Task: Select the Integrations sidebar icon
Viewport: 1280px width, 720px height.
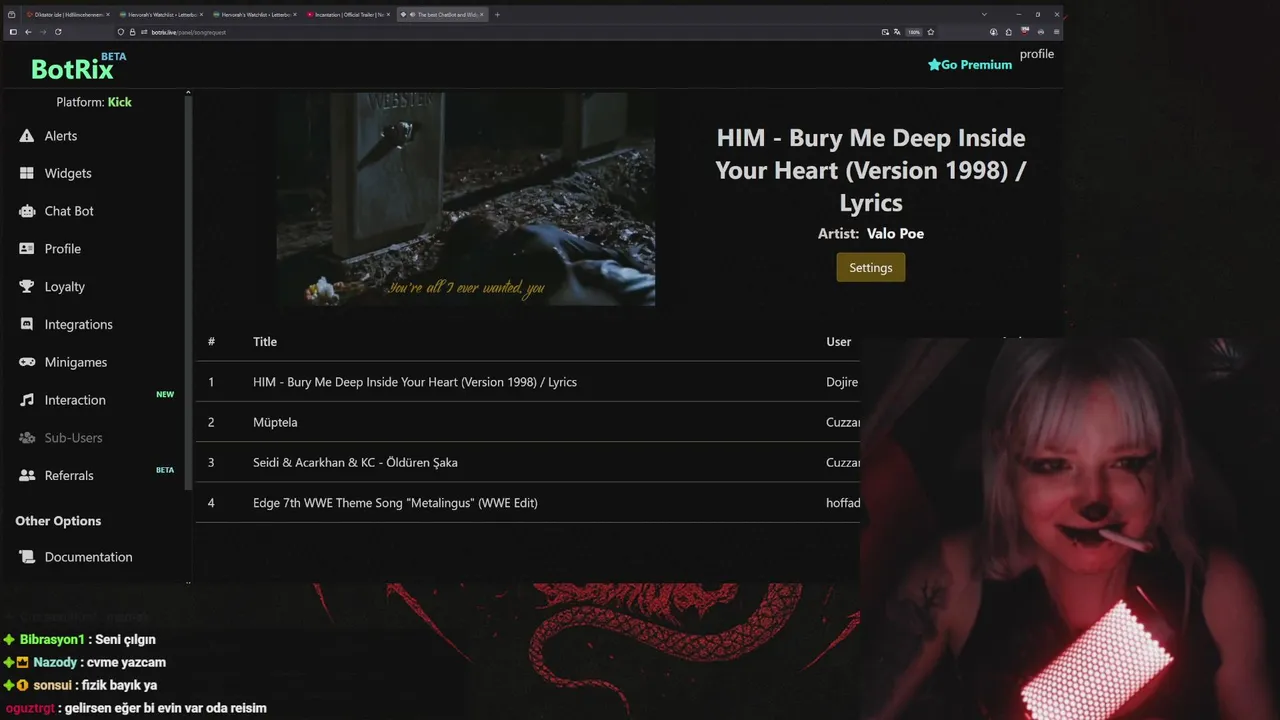Action: click(27, 324)
